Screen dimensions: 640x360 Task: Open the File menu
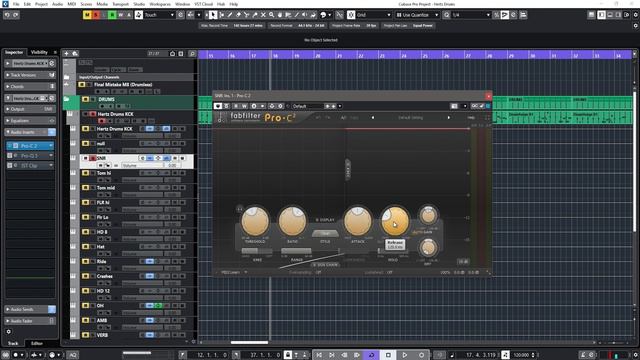16,4
